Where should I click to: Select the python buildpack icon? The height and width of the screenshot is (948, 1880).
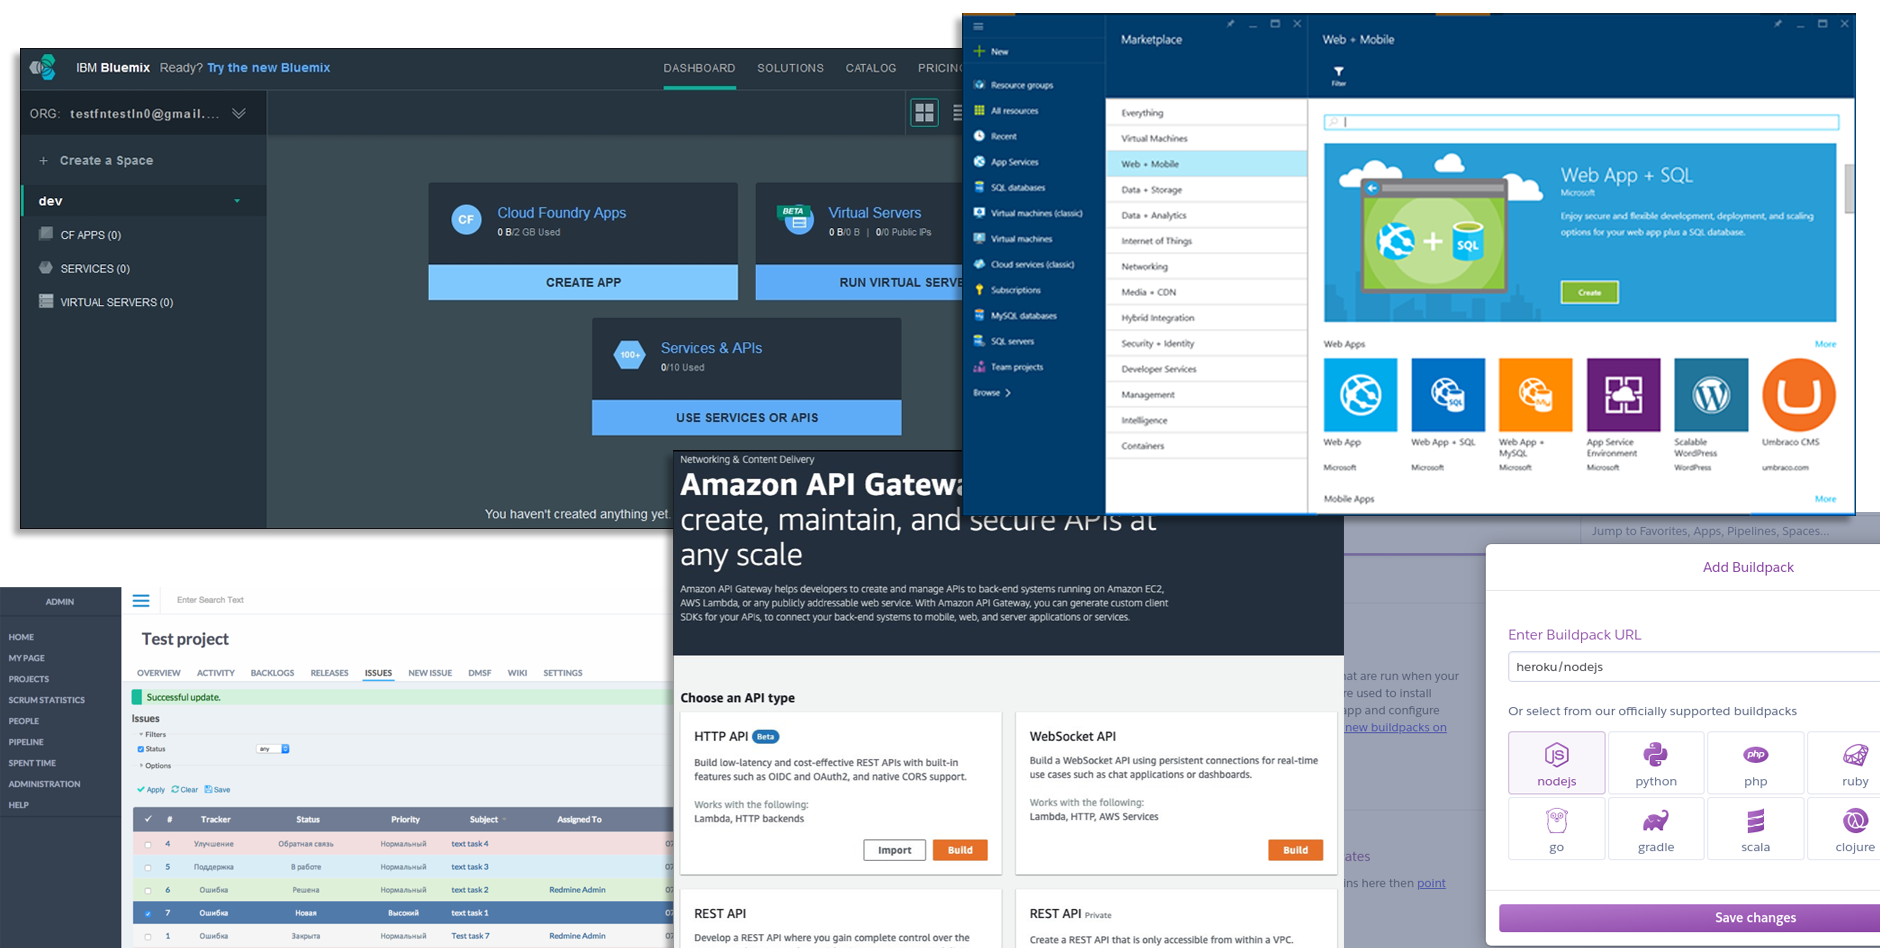1655,762
